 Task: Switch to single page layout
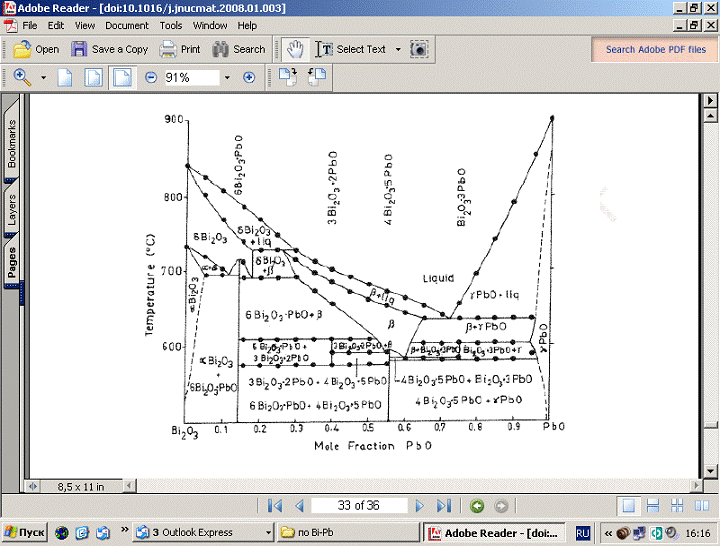[628, 506]
